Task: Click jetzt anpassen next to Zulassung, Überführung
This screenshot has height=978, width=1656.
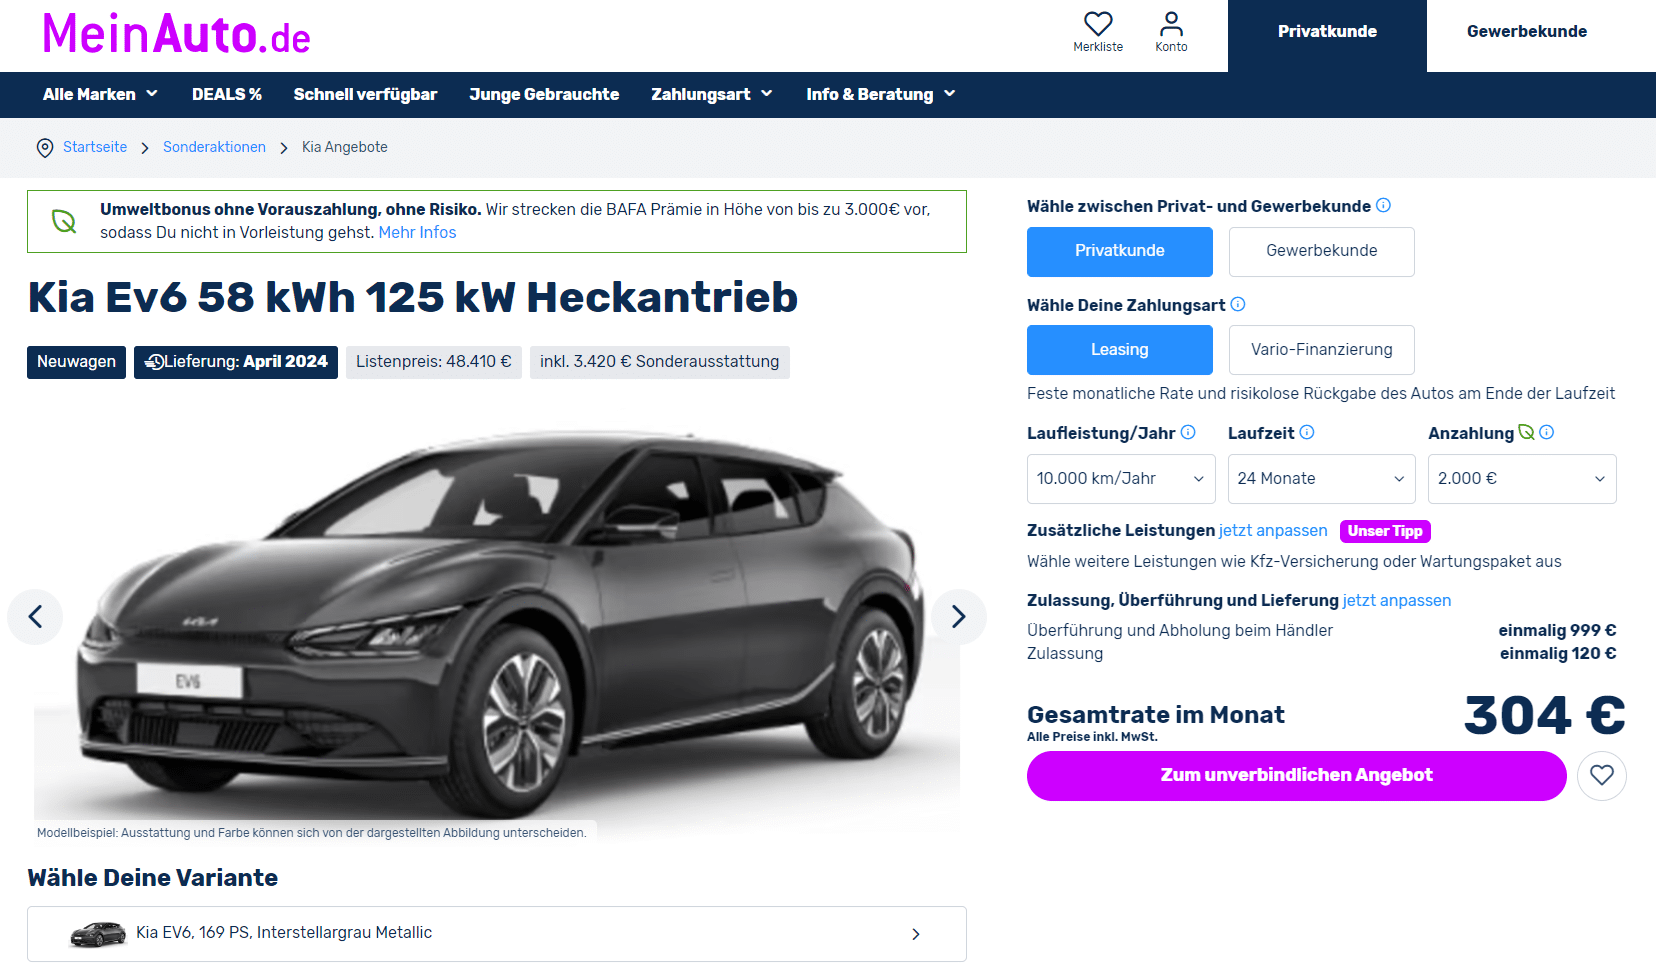Action: 1396,600
